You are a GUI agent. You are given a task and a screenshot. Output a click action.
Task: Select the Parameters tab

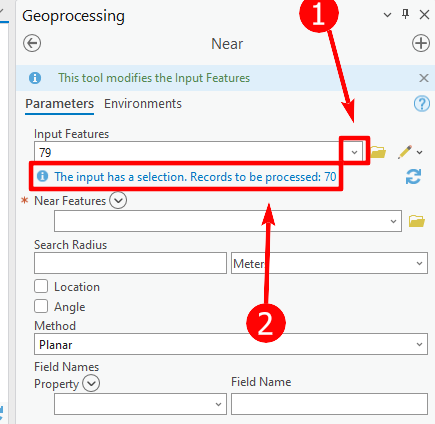coord(60,104)
